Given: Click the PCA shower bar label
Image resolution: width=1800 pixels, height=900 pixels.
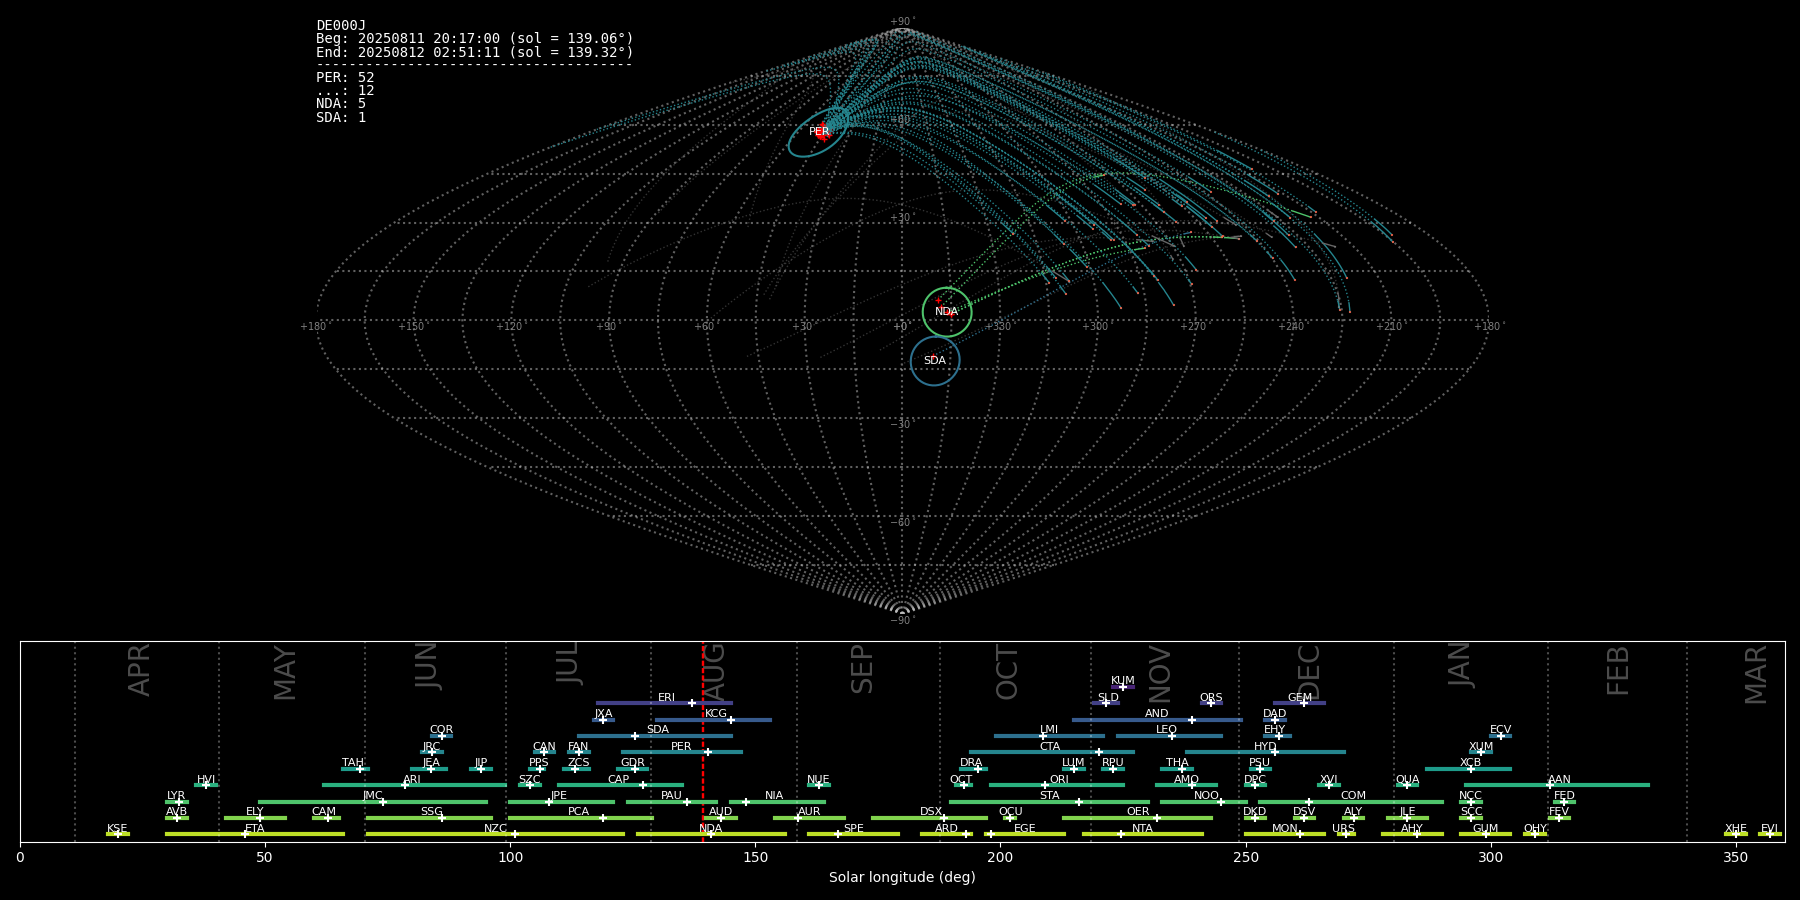Looking at the screenshot, I should 578,811.
